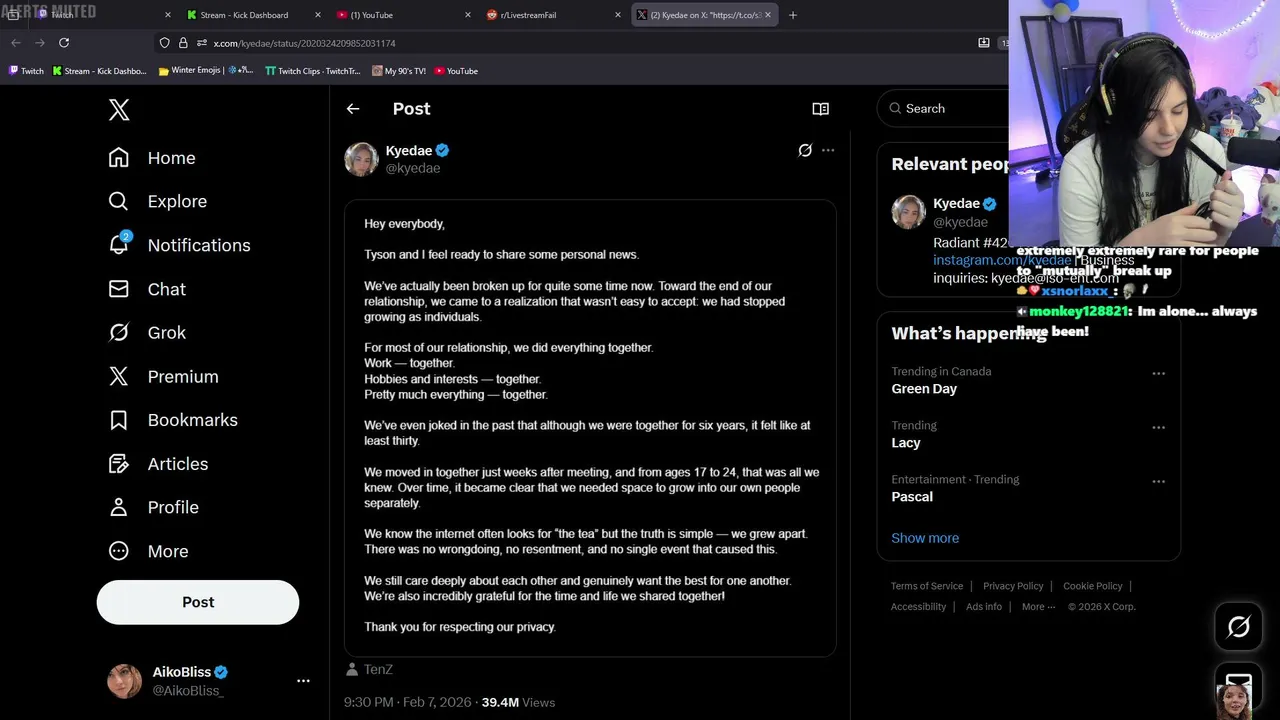The width and height of the screenshot is (1280, 720).
Task: Click the tracking protection shield icon
Action: coord(164,43)
